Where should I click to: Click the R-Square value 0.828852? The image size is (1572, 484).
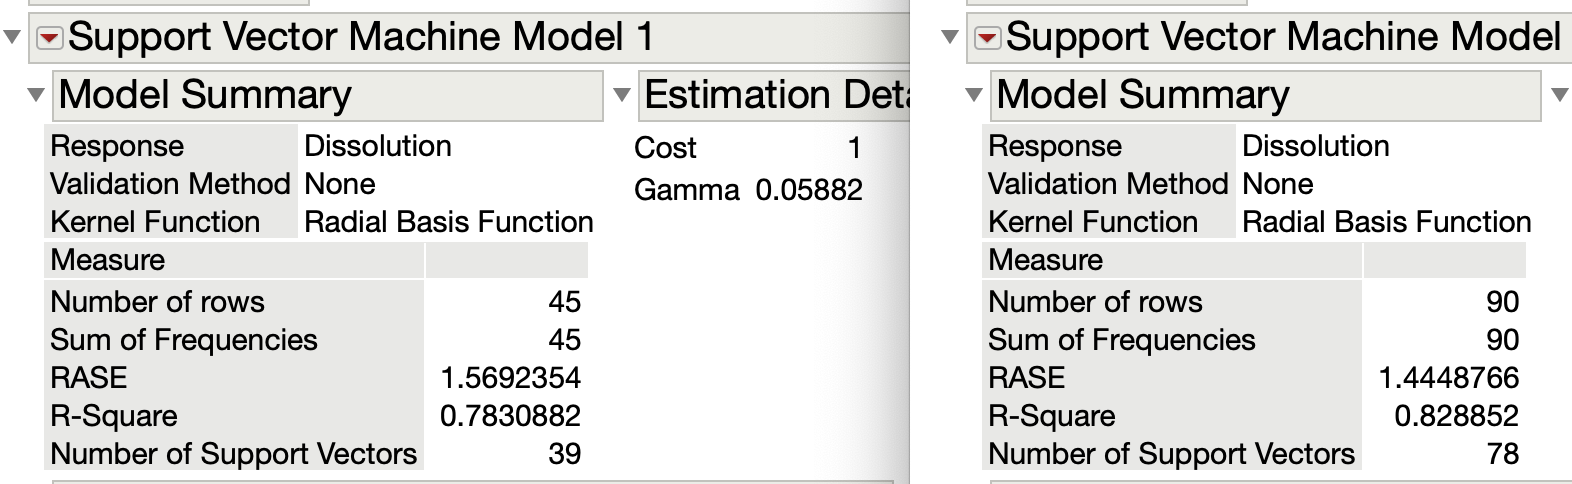point(1456,416)
